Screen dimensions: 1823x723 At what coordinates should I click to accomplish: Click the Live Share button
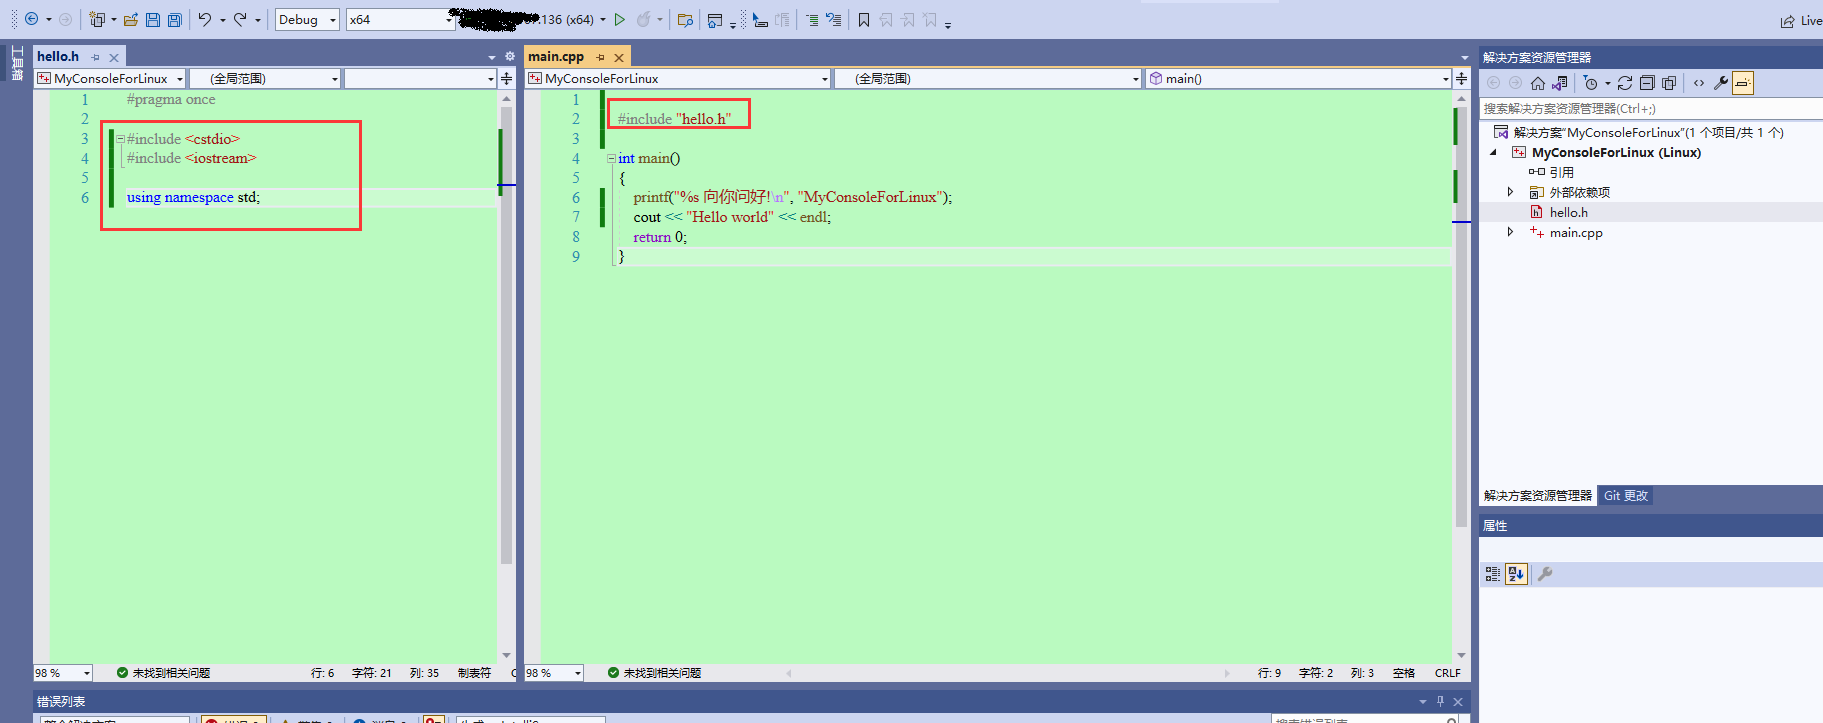pyautogui.click(x=1801, y=20)
